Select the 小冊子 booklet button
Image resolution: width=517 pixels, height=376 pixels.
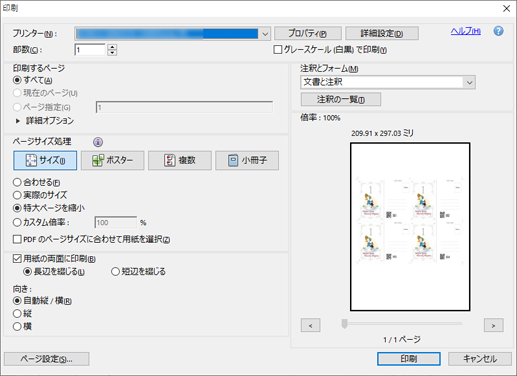pos(247,160)
